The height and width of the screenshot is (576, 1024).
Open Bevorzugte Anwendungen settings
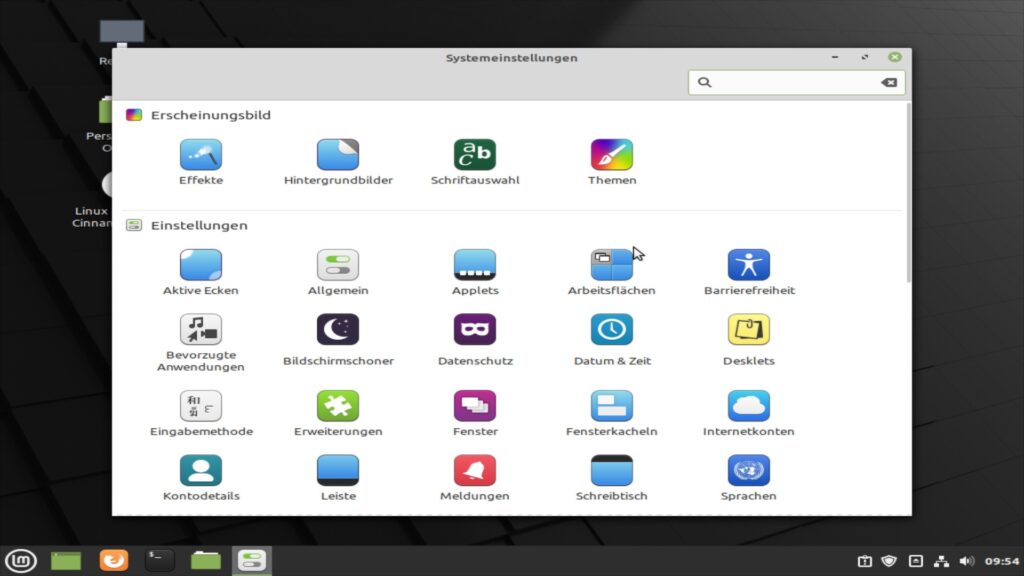click(x=201, y=343)
